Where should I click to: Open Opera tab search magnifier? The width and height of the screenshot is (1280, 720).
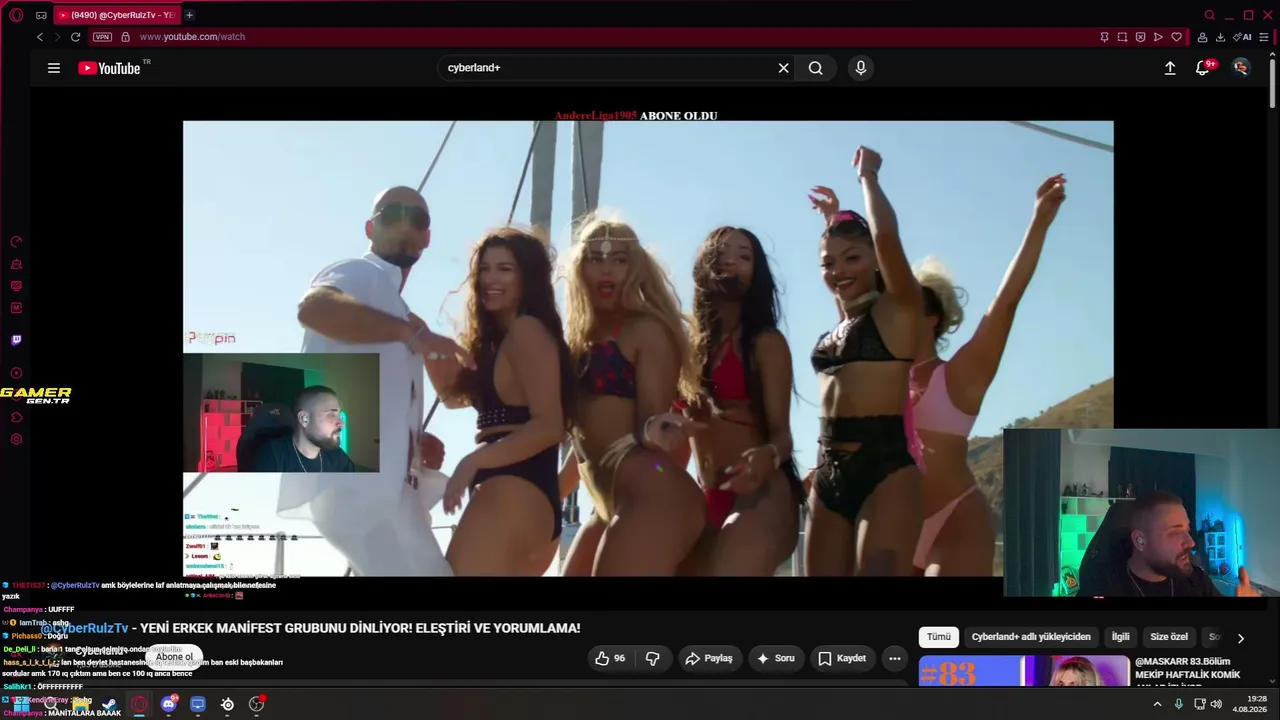1210,15
